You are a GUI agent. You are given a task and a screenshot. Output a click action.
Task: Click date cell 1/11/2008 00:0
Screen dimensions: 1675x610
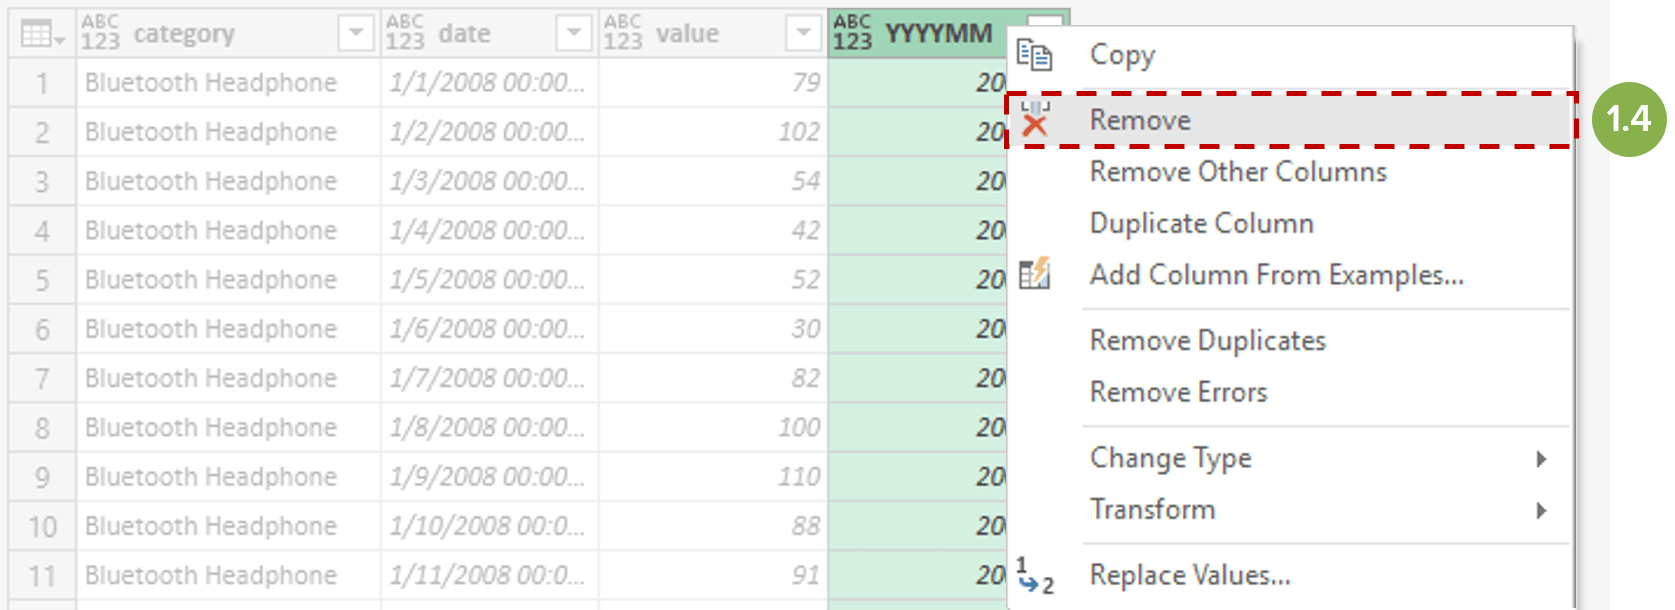tap(489, 576)
